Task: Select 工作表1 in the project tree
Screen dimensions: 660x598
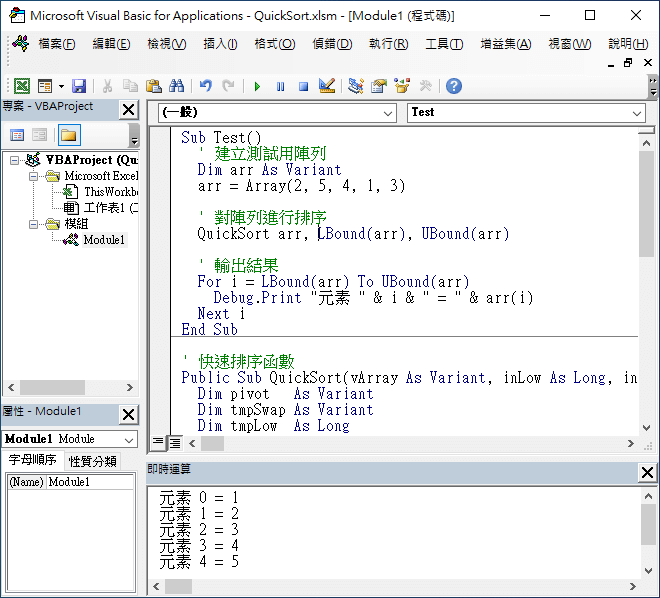Action: (110, 208)
